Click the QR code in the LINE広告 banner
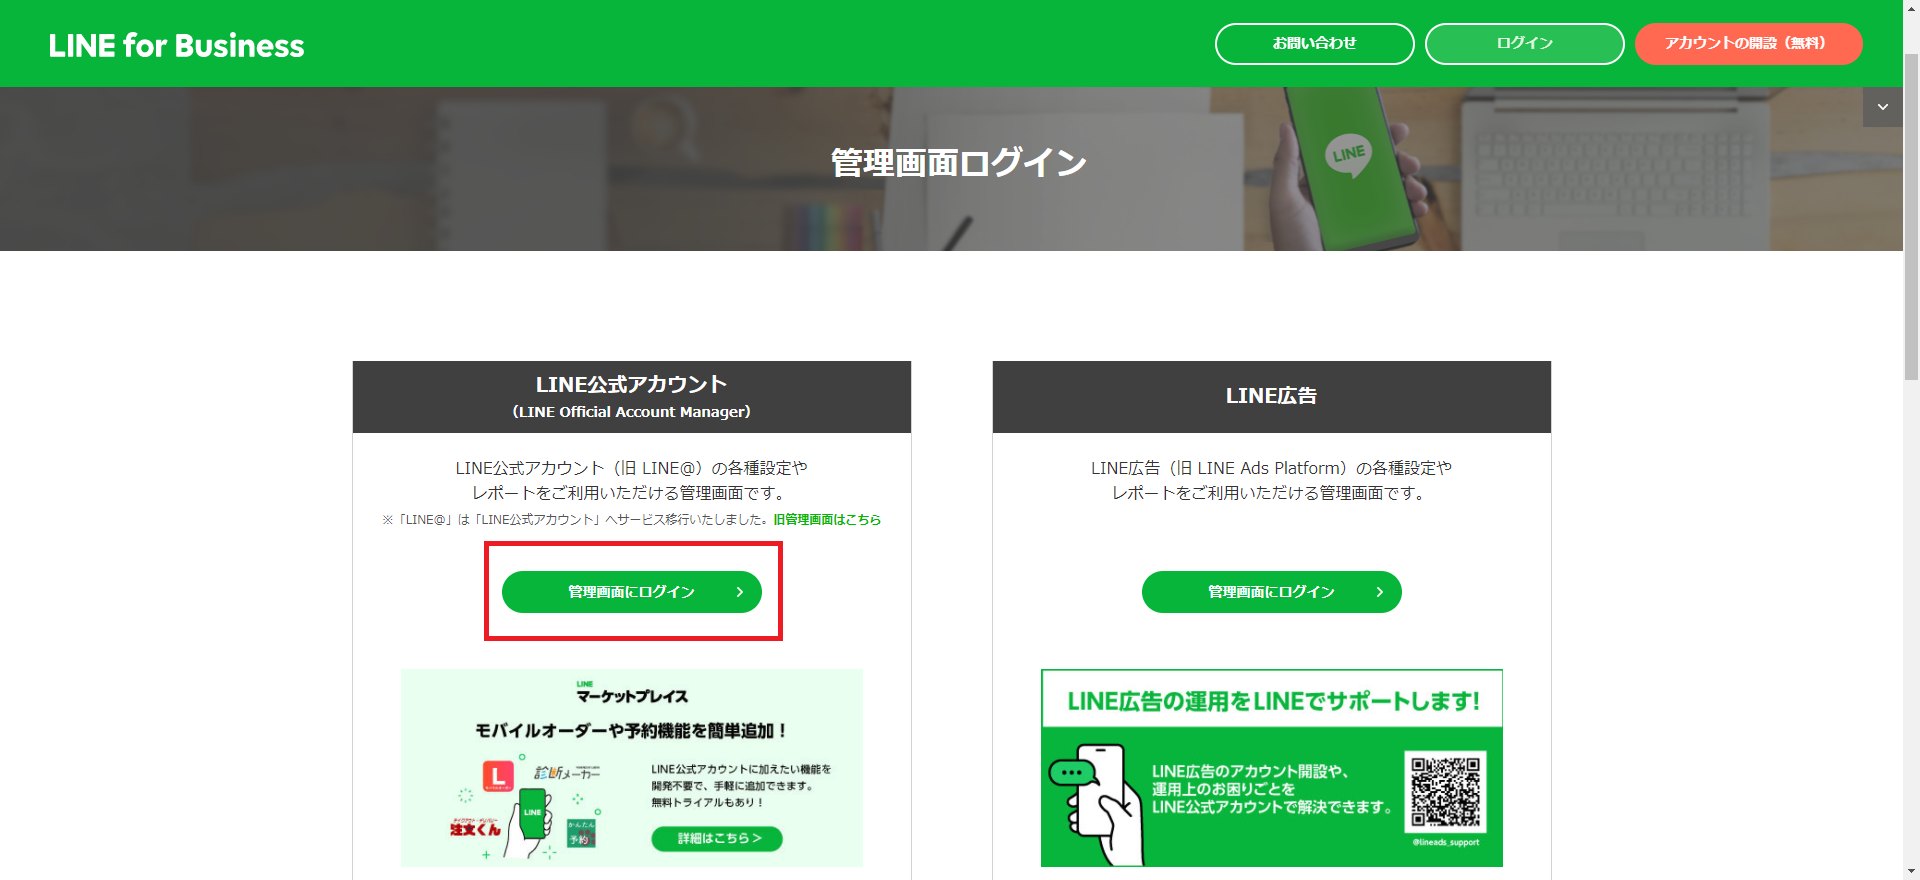Image resolution: width=1920 pixels, height=880 pixels. (x=1445, y=791)
